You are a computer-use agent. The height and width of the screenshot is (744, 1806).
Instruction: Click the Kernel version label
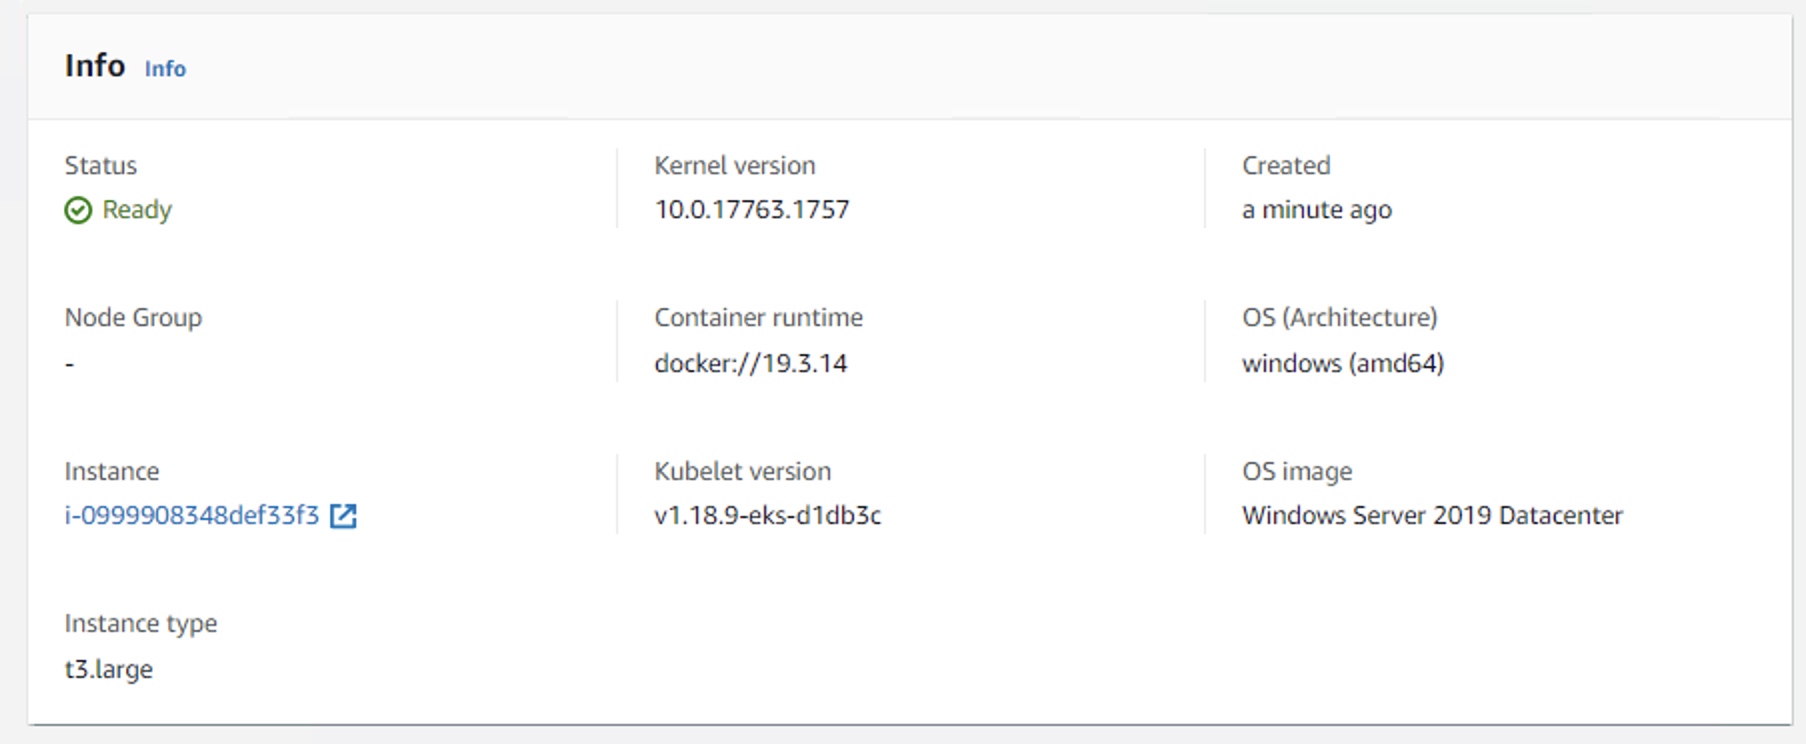pyautogui.click(x=735, y=166)
